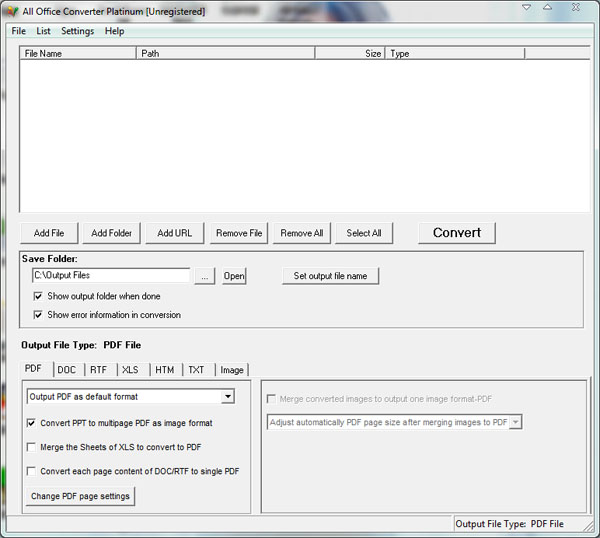This screenshot has width=600, height=538.
Task: Open the List menu
Action: [x=43, y=31]
